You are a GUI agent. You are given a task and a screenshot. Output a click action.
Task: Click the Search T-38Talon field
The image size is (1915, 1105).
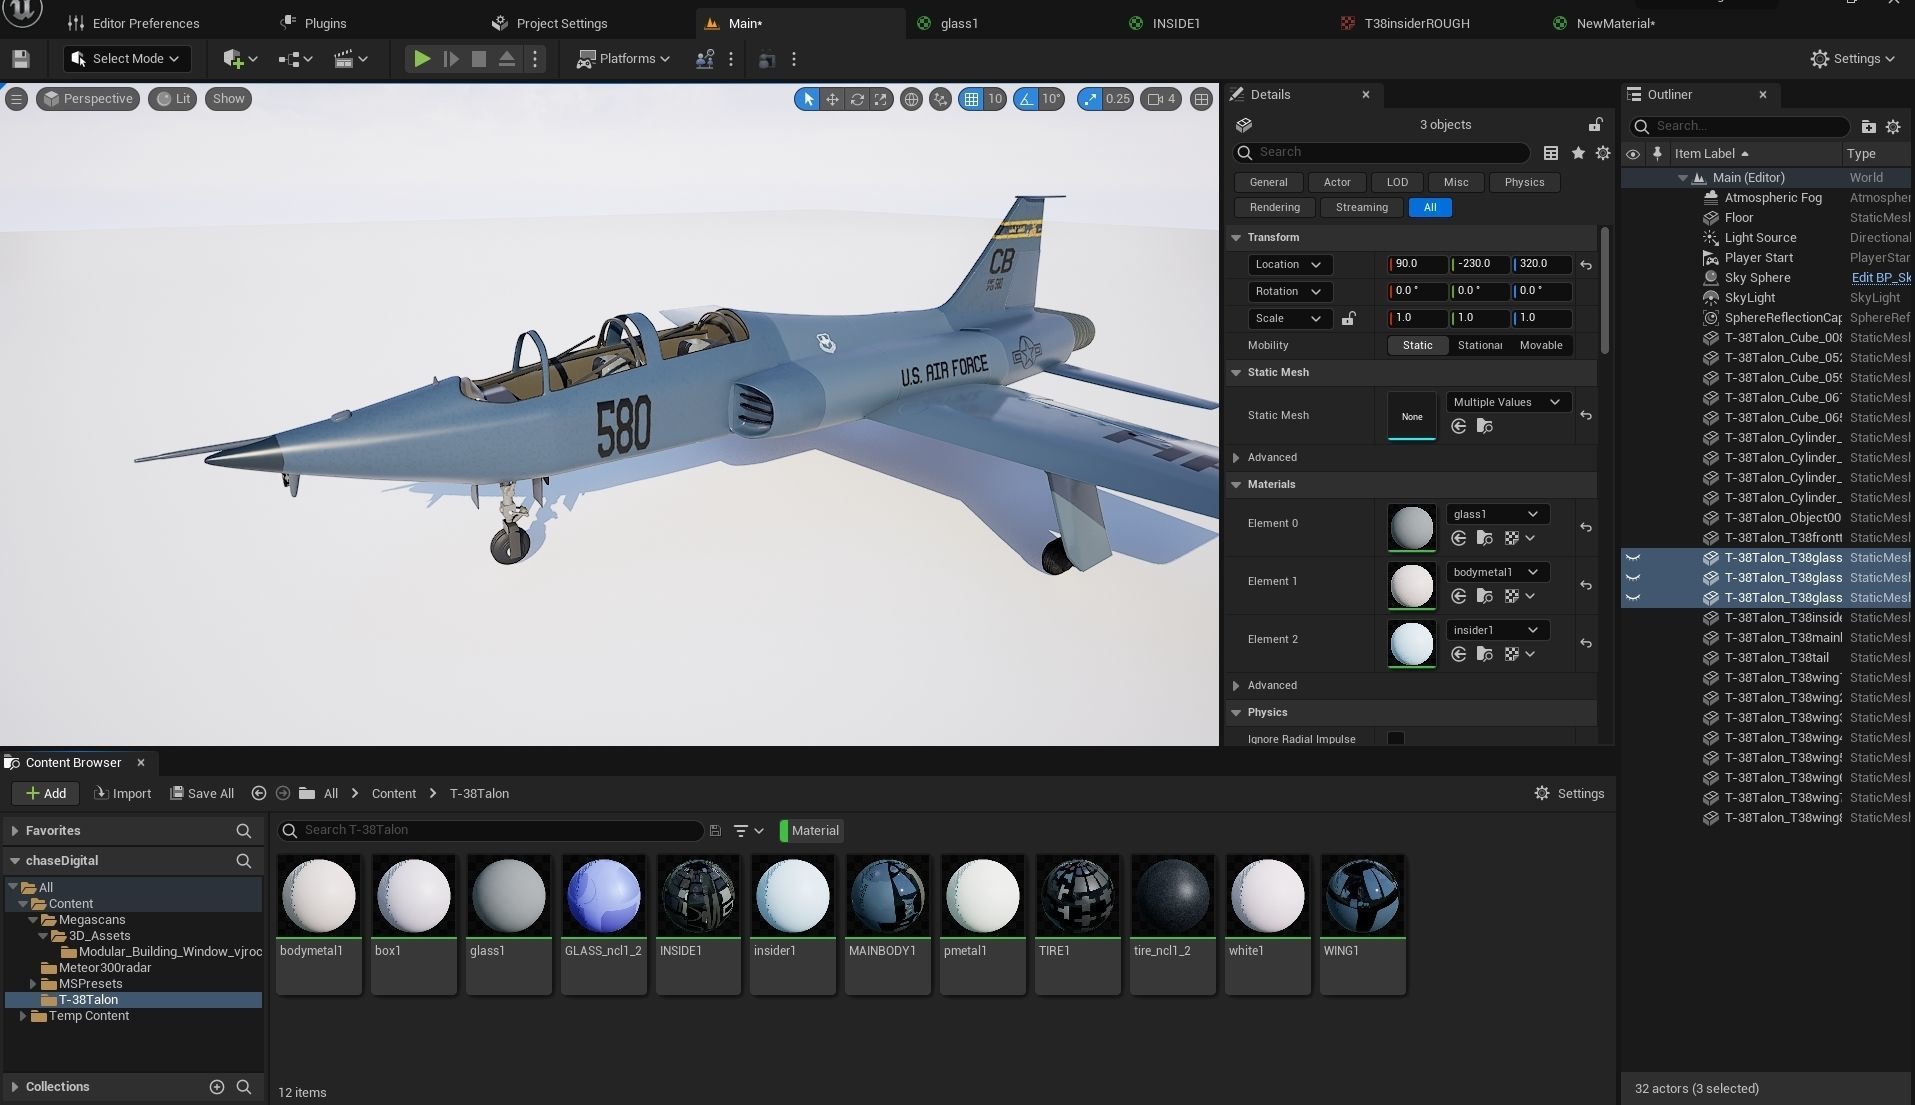pos(490,831)
